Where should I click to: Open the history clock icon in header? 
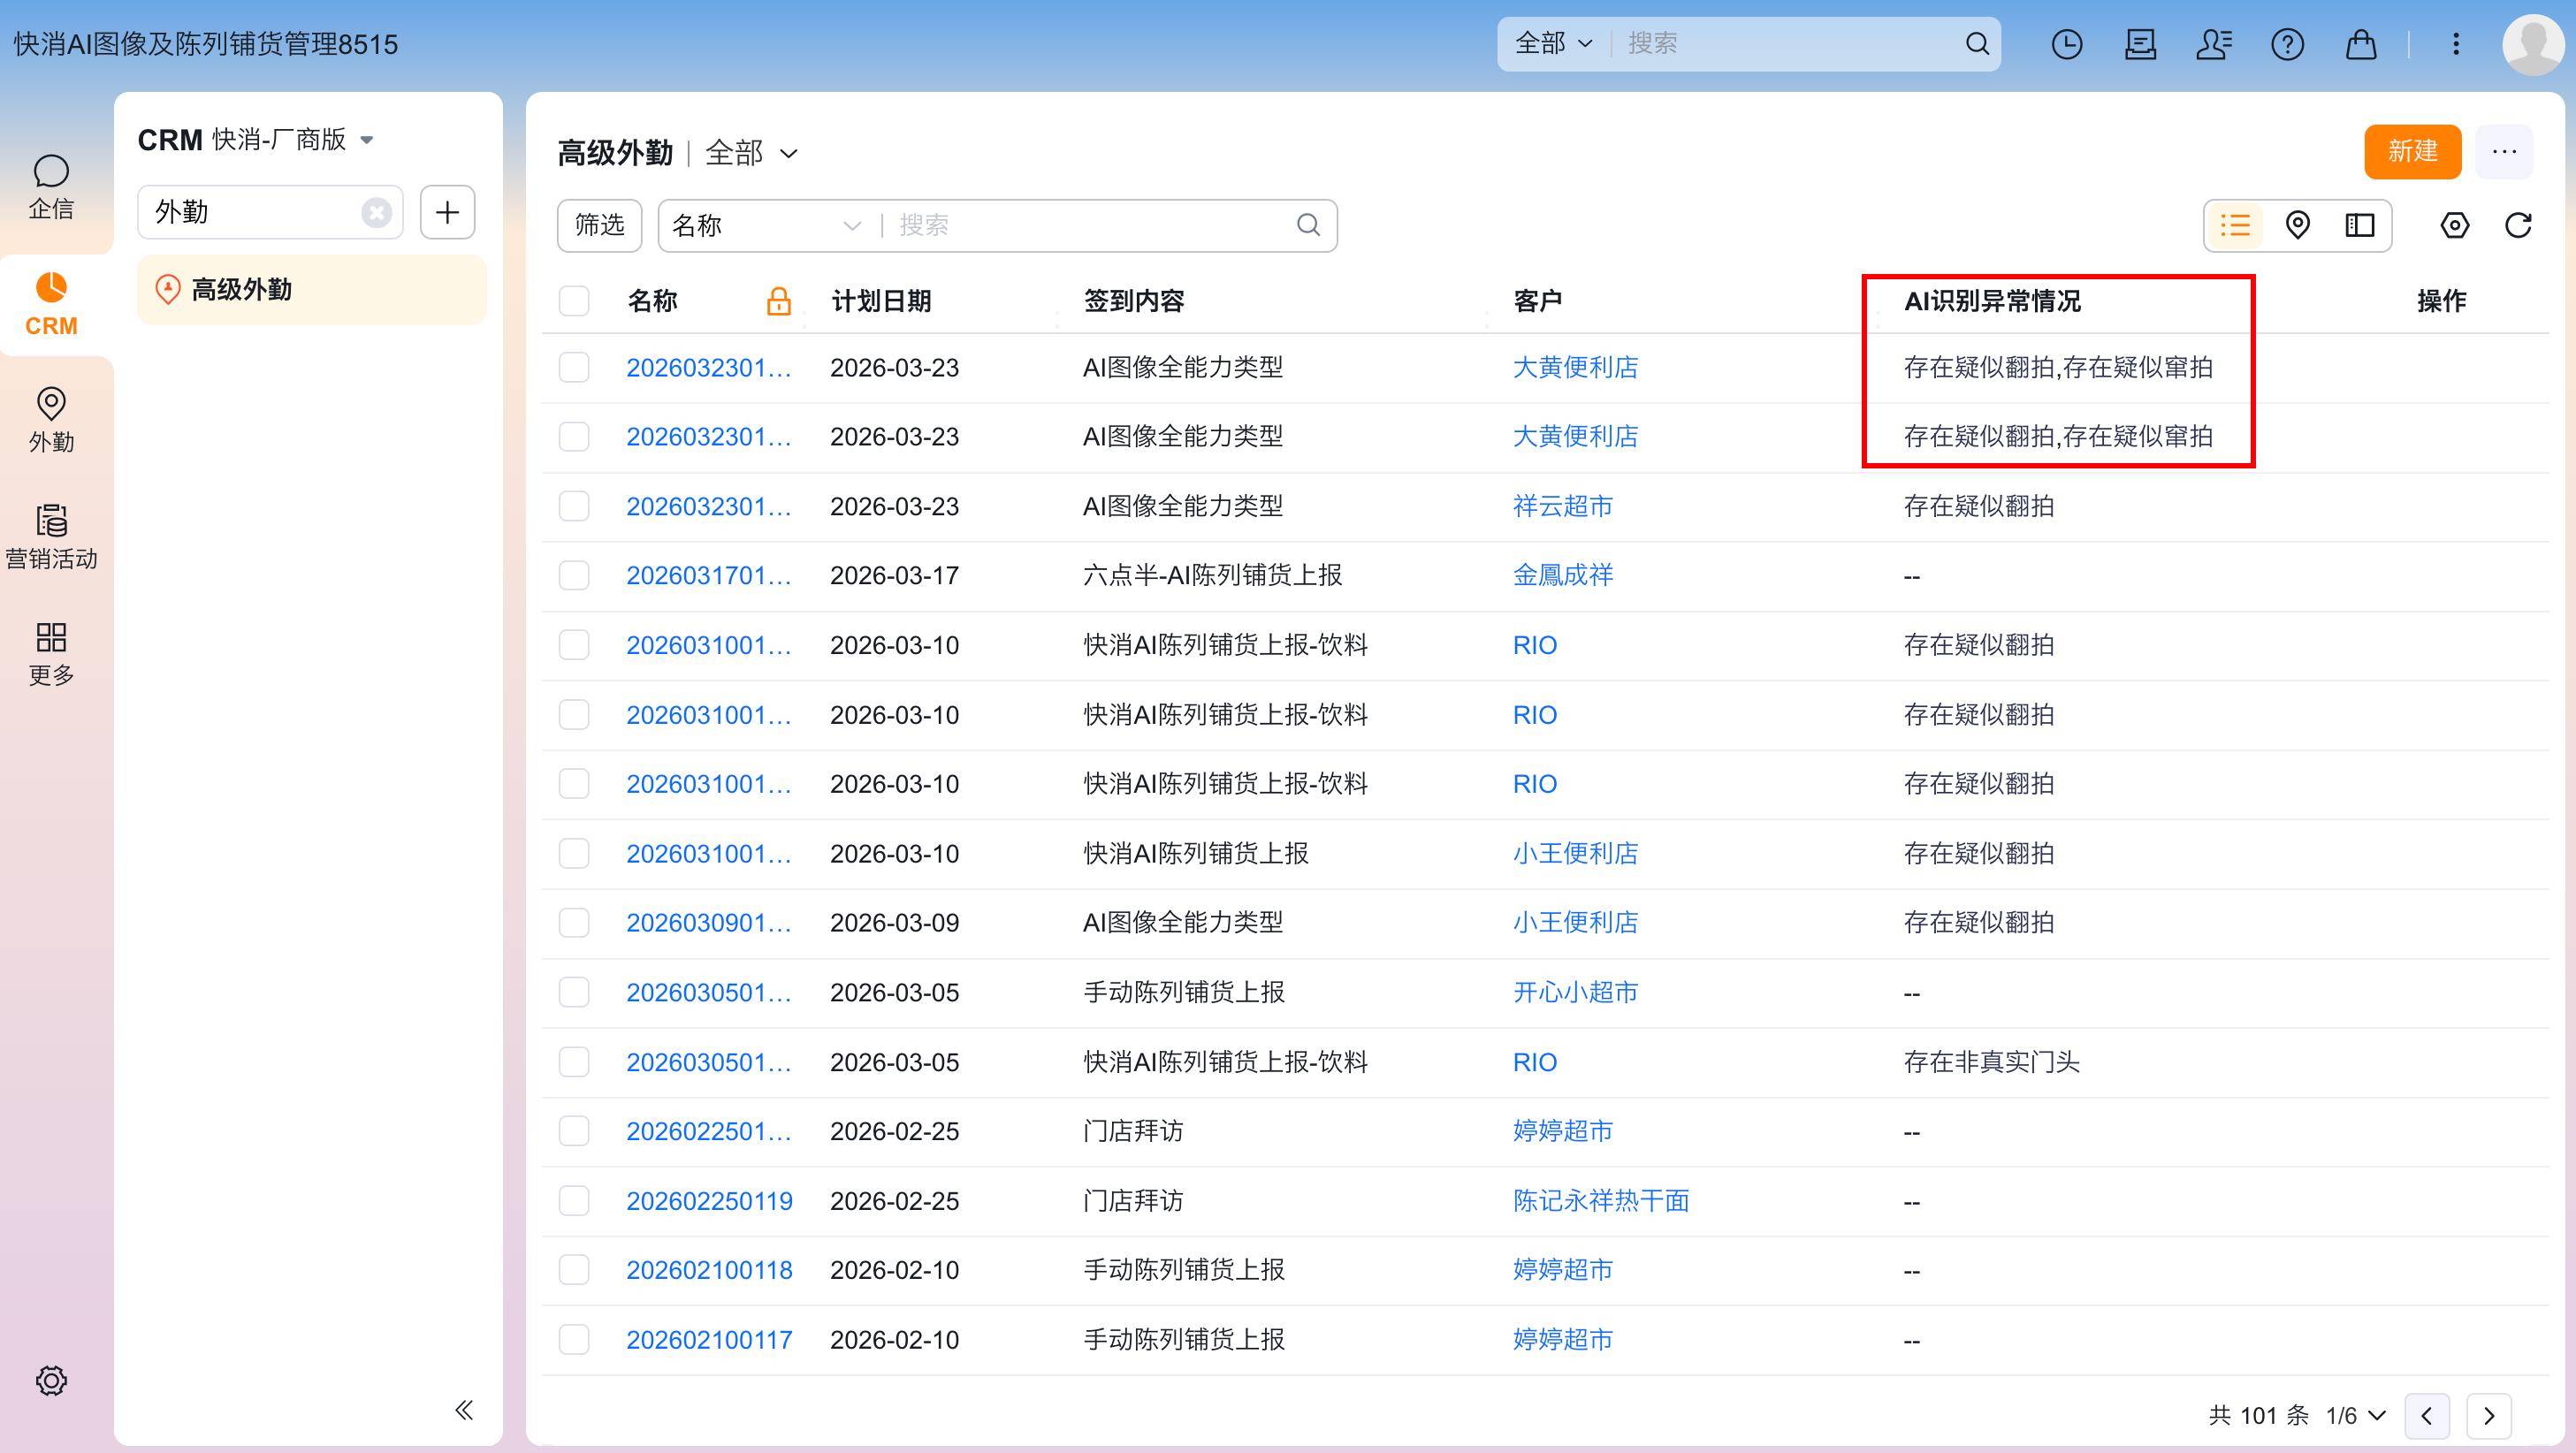tap(2066, 44)
